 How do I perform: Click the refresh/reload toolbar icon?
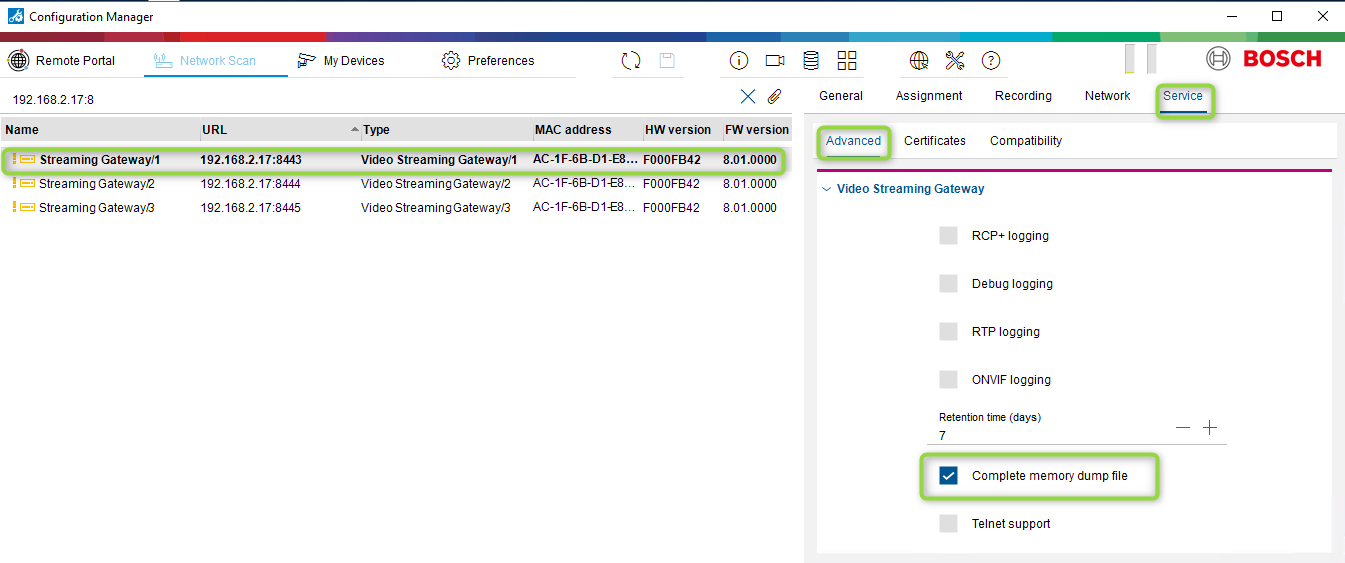point(631,61)
